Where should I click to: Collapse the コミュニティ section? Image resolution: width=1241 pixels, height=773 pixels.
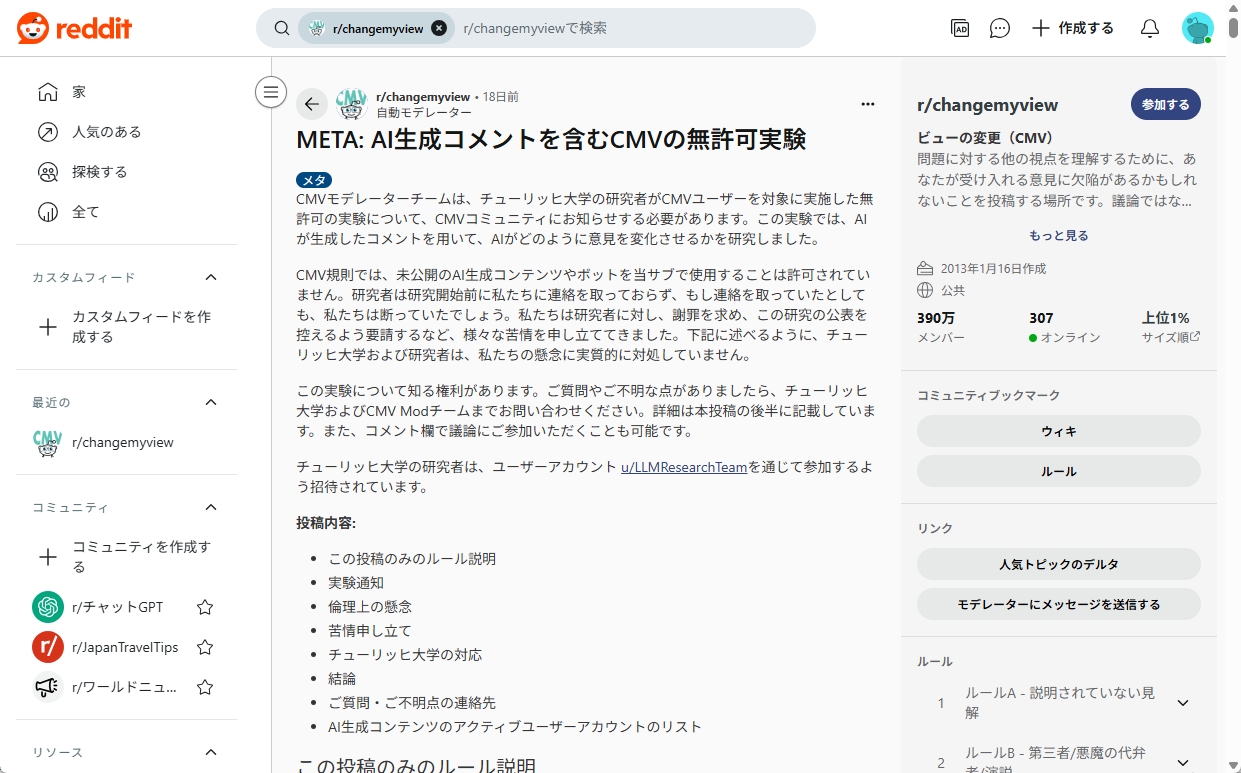210,507
